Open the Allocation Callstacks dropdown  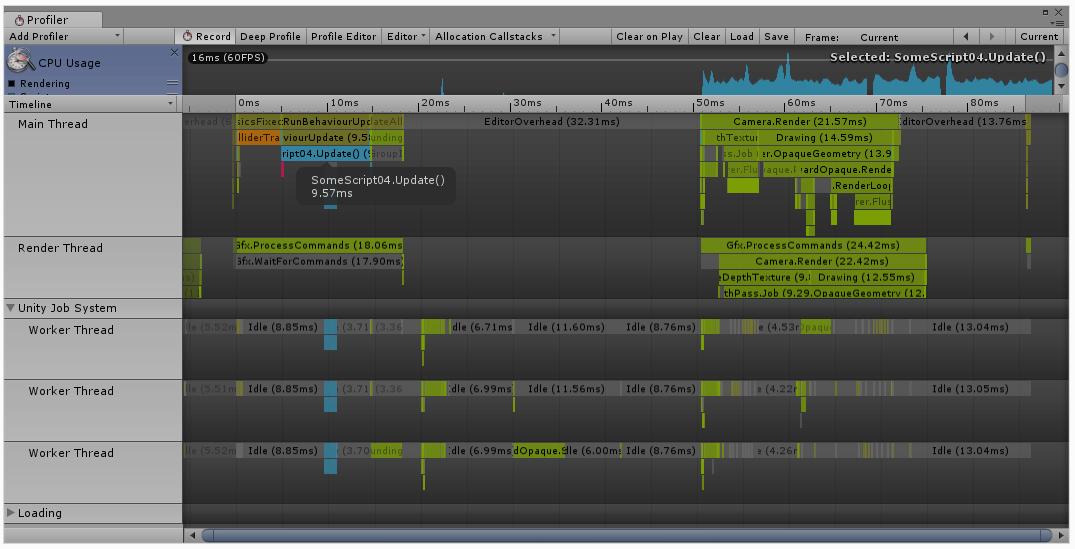click(x=495, y=36)
